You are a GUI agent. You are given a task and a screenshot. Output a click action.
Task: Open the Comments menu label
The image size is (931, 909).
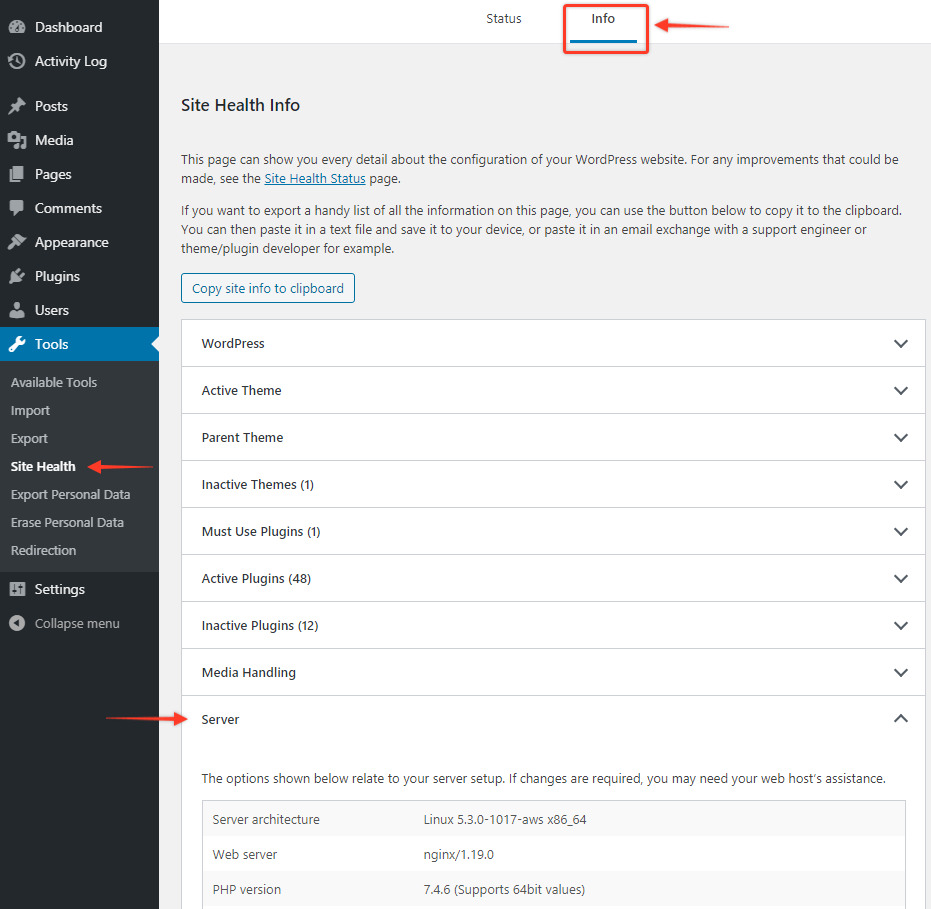pyautogui.click(x=68, y=208)
